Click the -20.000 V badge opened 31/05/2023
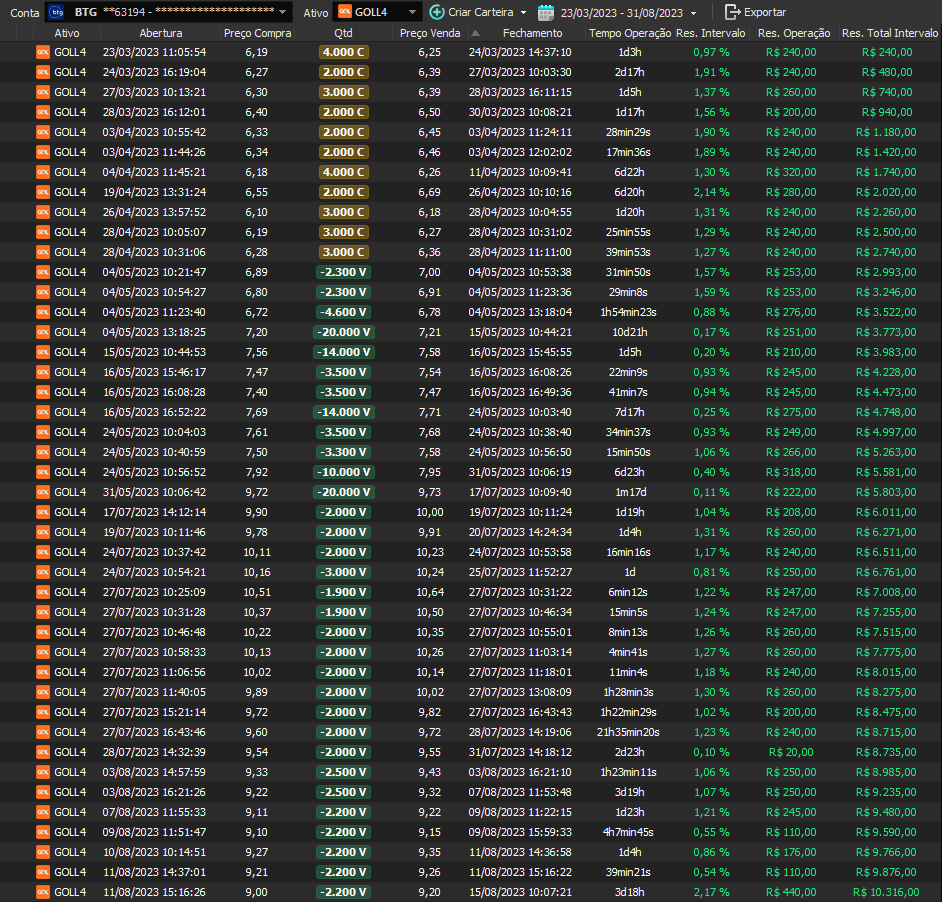 click(343, 492)
